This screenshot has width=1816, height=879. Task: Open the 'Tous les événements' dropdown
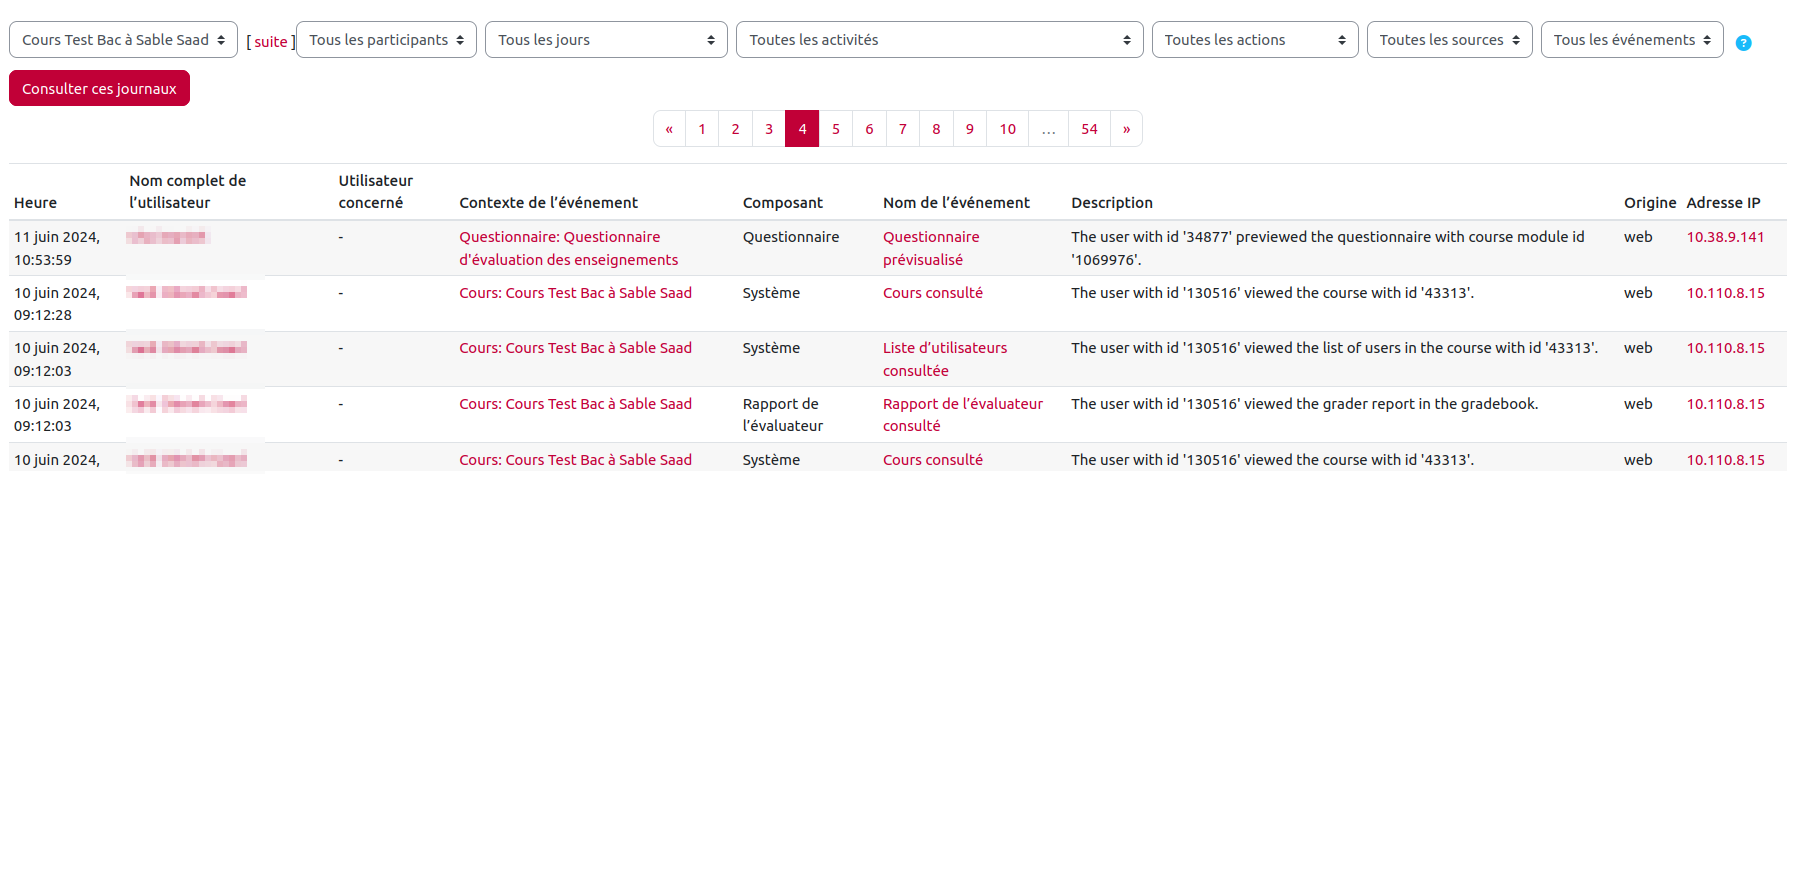tap(1631, 40)
